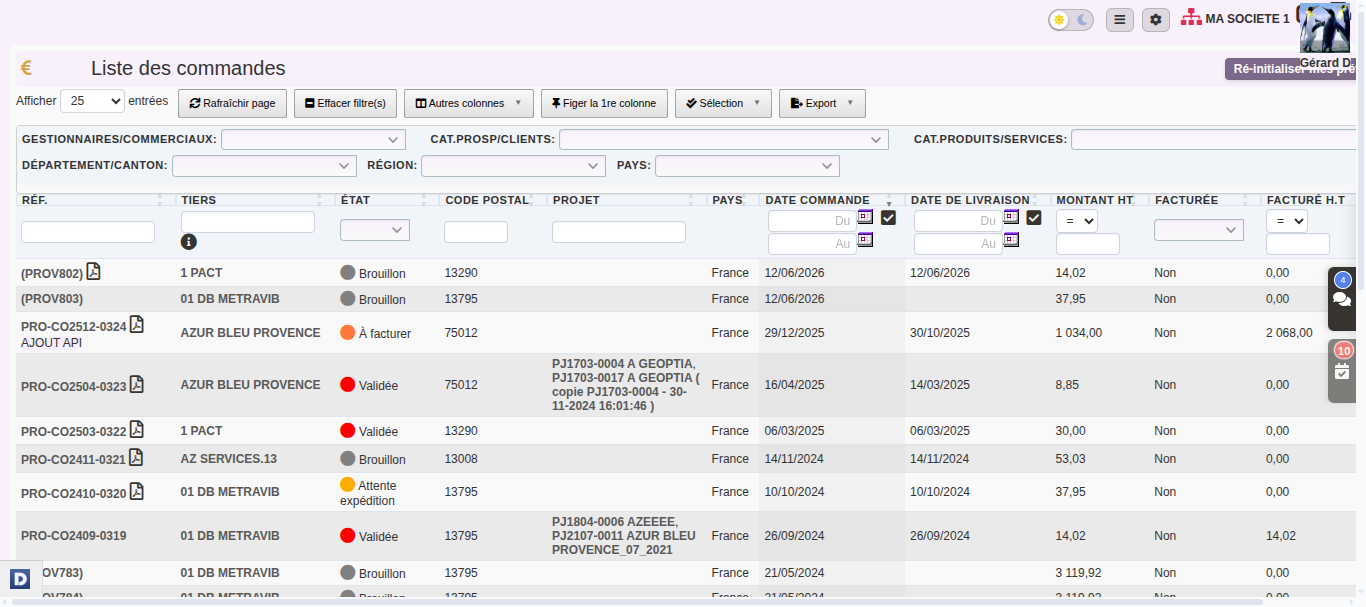Click the MA SOCIETE 1 organization icon
The width and height of the screenshot is (1366, 607).
tap(1191, 18)
